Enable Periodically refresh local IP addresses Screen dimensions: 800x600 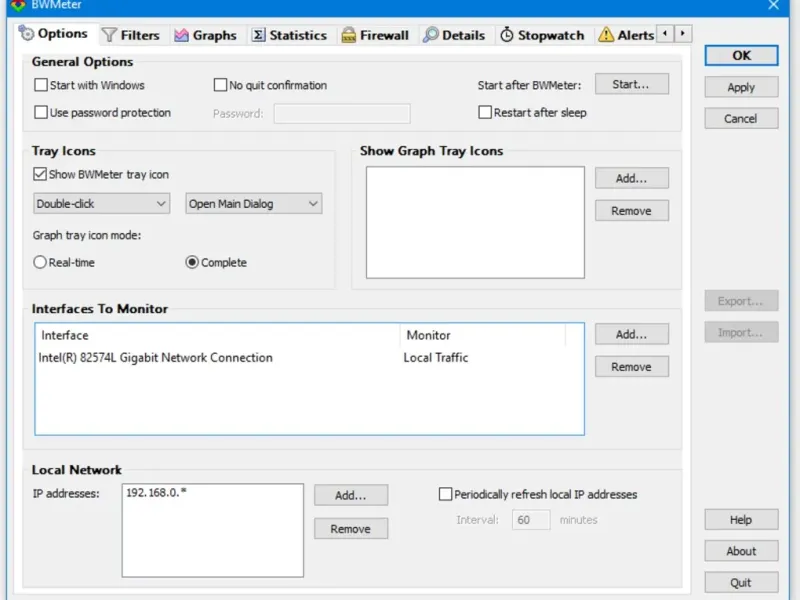pos(445,494)
